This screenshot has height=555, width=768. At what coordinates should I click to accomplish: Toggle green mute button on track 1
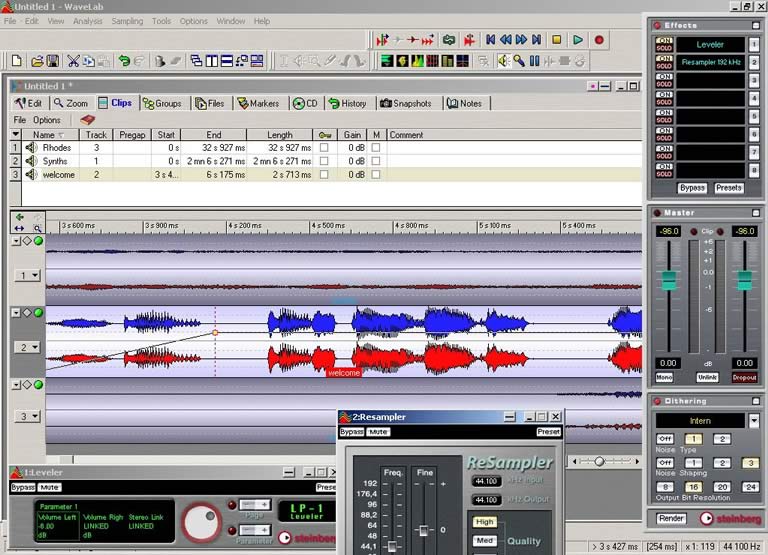38,241
